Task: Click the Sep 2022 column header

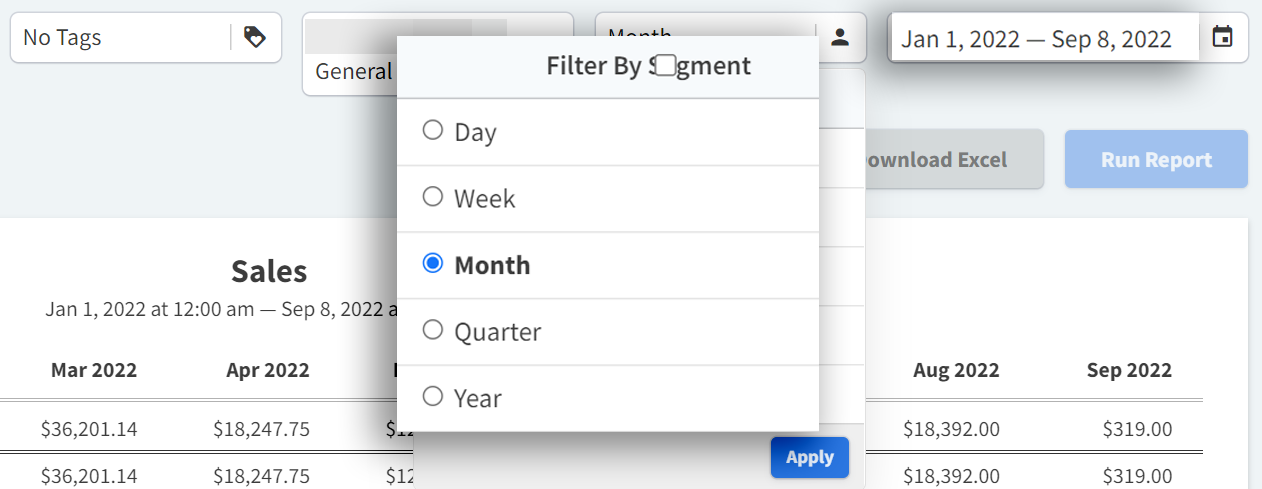Action: tap(1129, 370)
